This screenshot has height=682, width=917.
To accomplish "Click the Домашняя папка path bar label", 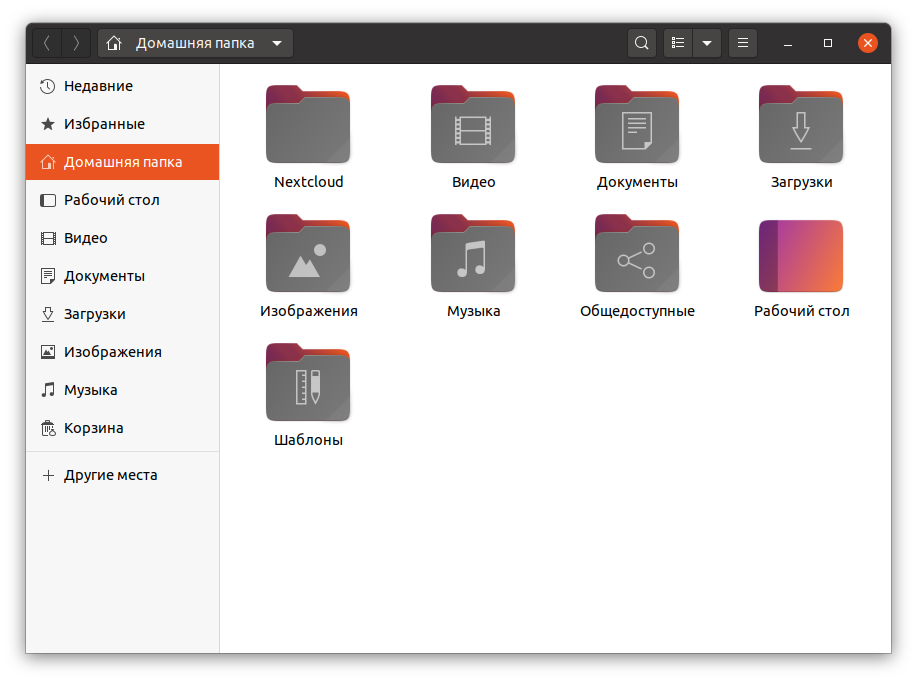I will click(x=195, y=43).
